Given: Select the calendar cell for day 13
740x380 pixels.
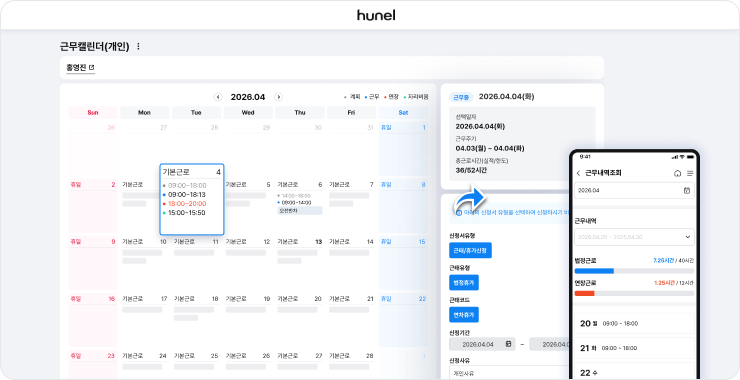Looking at the screenshot, I should point(300,262).
